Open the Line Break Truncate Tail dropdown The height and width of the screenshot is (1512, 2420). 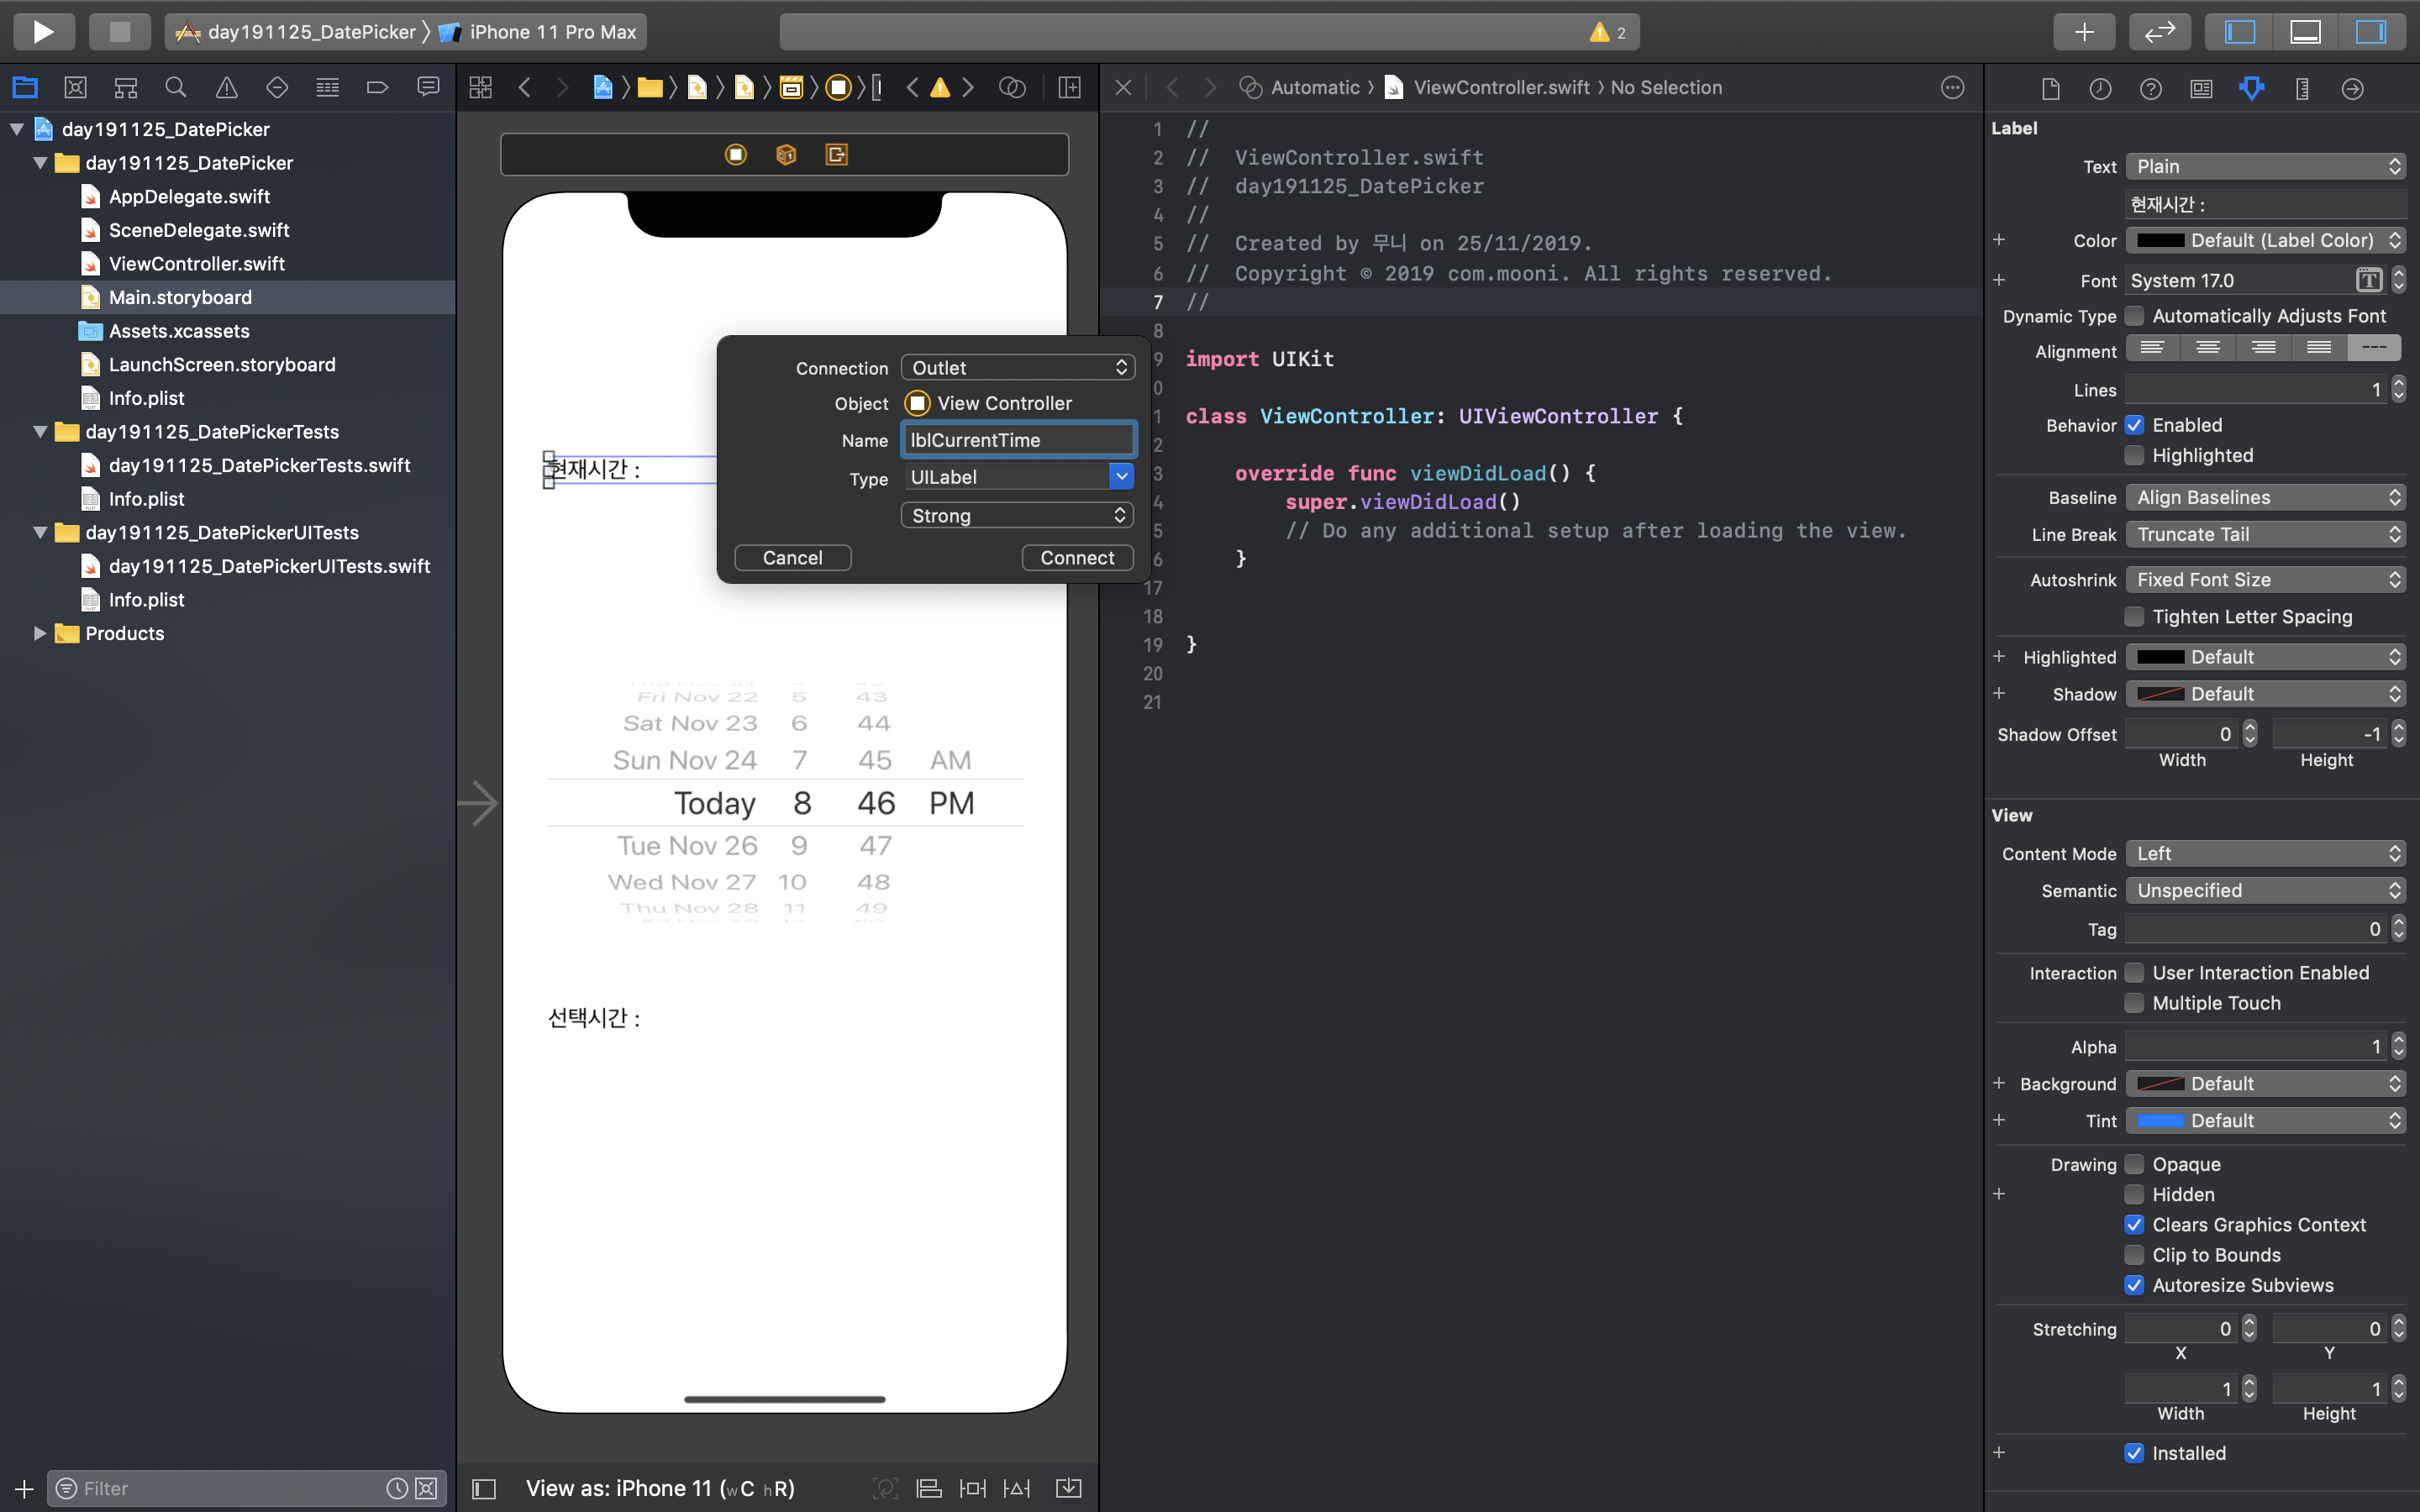[x=2265, y=534]
